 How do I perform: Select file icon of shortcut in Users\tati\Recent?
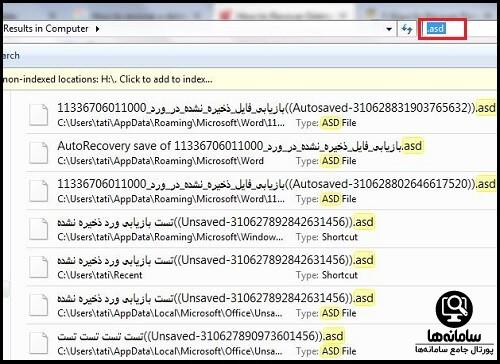pyautogui.click(x=38, y=267)
